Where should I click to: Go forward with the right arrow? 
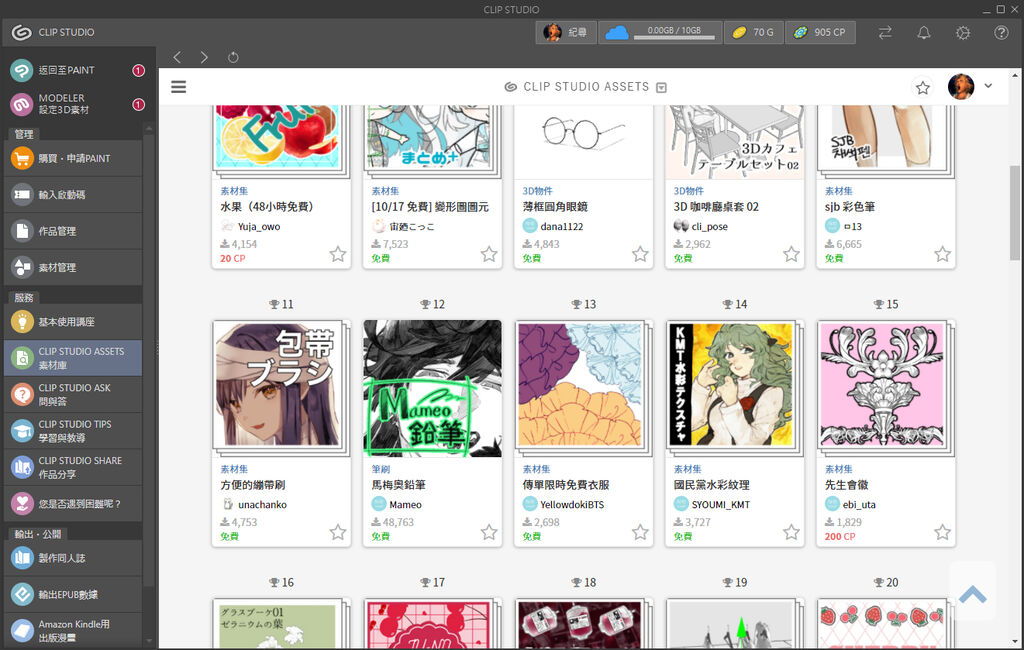pyautogui.click(x=204, y=57)
